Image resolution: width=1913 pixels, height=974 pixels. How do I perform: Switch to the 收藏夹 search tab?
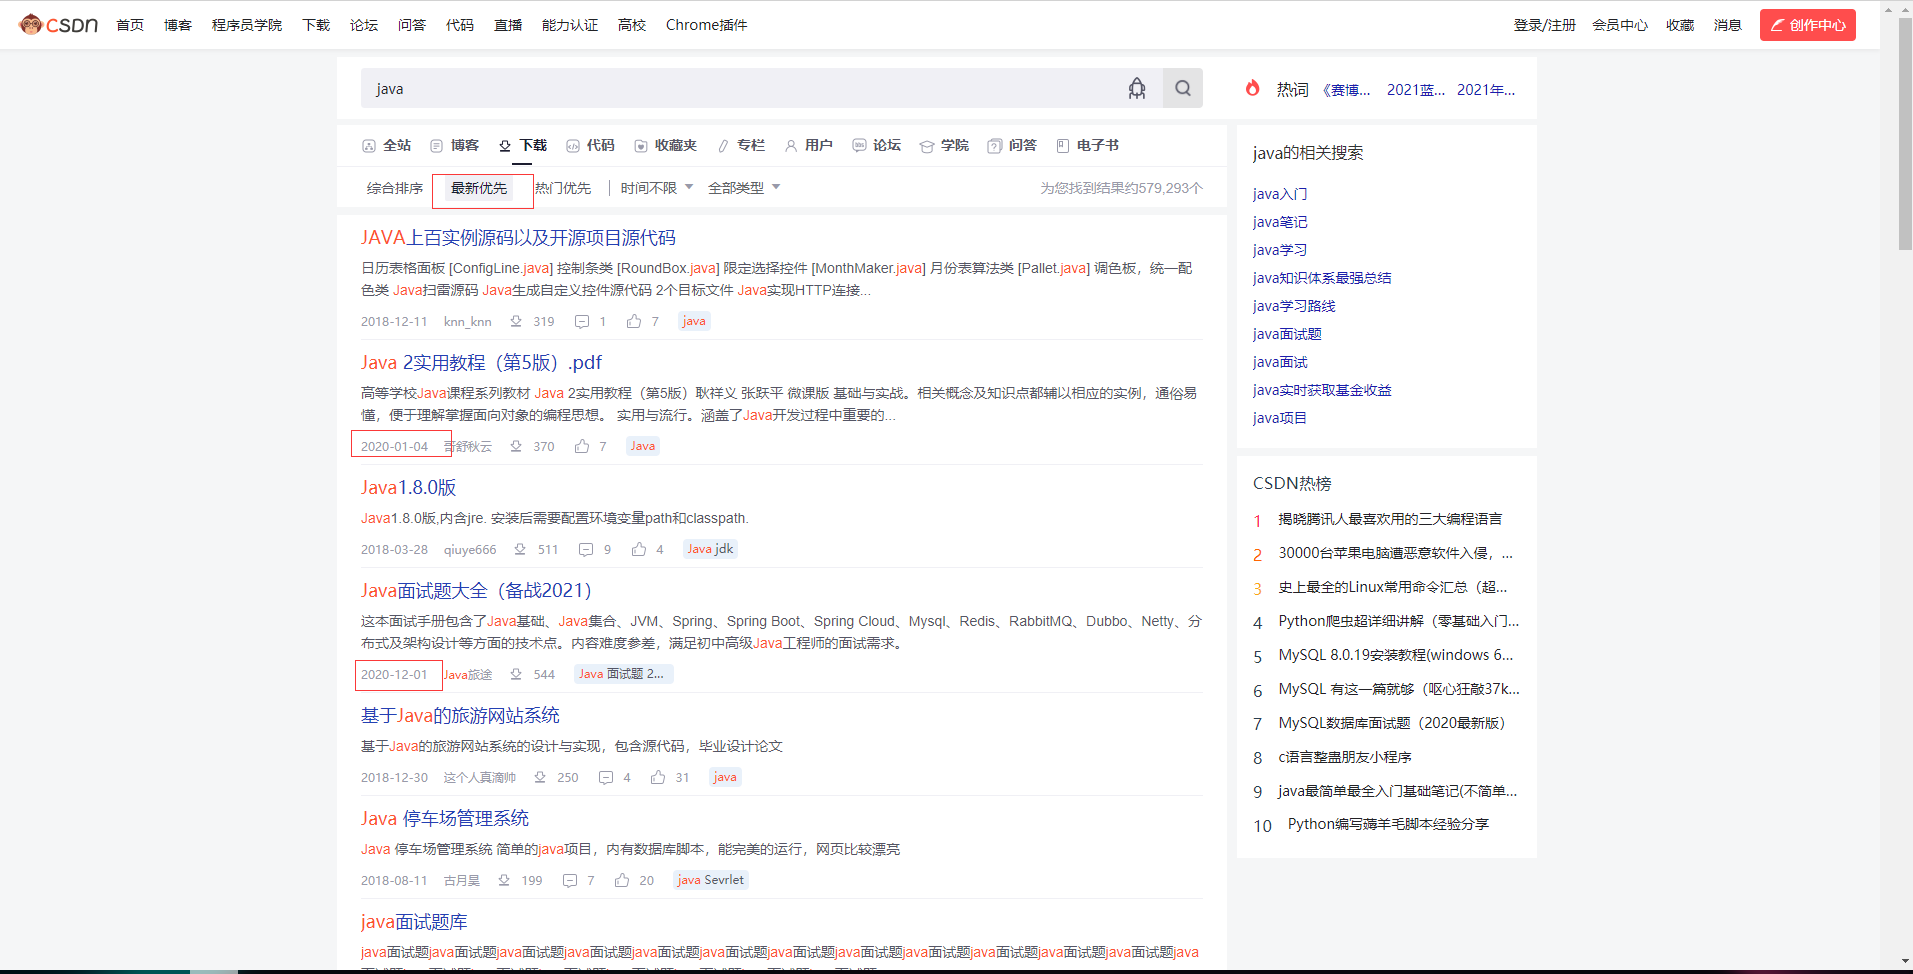click(666, 145)
